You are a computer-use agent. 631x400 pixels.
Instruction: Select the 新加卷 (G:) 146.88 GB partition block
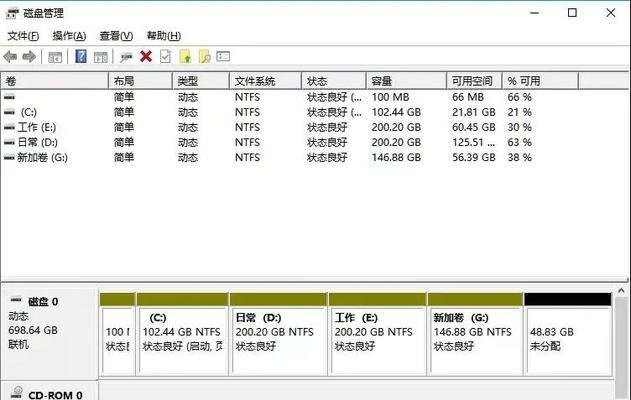(x=476, y=340)
